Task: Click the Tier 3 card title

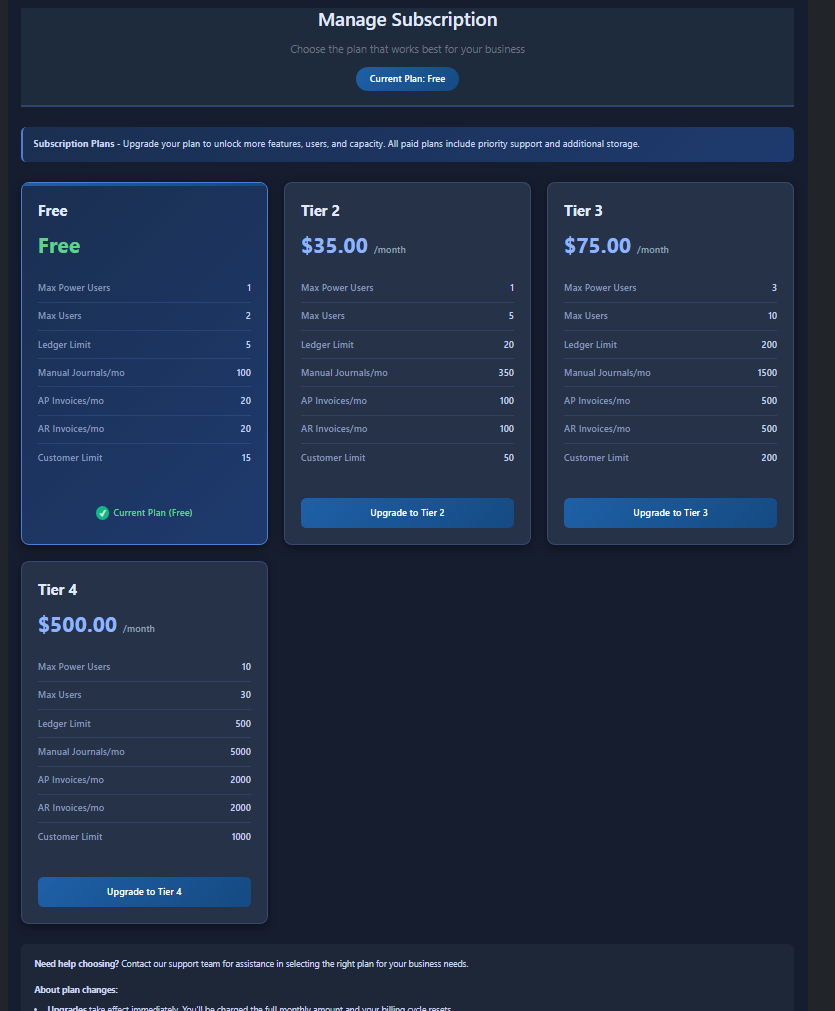Action: pos(583,211)
